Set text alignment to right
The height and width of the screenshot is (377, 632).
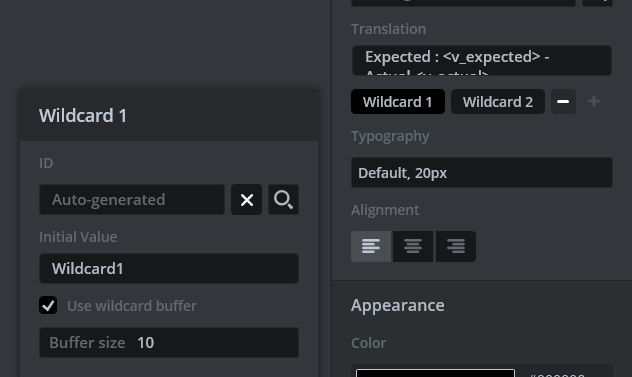coord(456,246)
